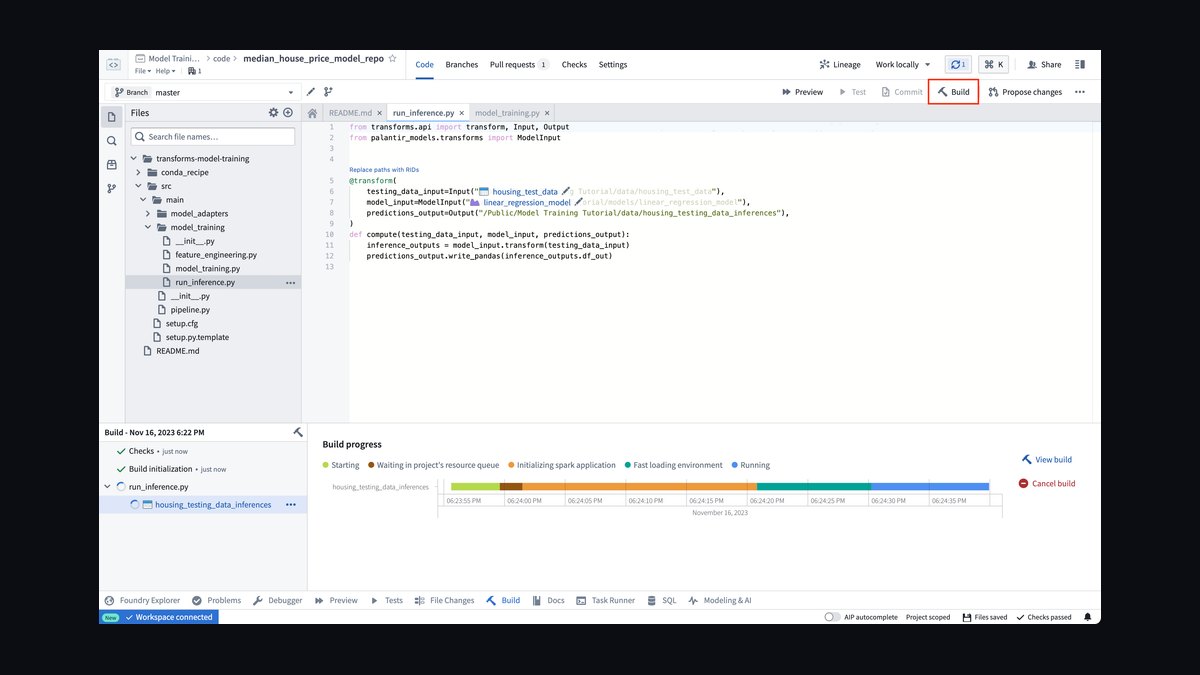Open the File menu dropdown
The image size is (1200, 675).
[142, 71]
